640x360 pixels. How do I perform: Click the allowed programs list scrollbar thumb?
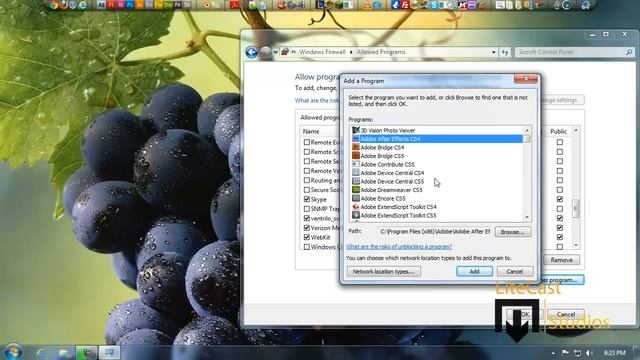576,209
